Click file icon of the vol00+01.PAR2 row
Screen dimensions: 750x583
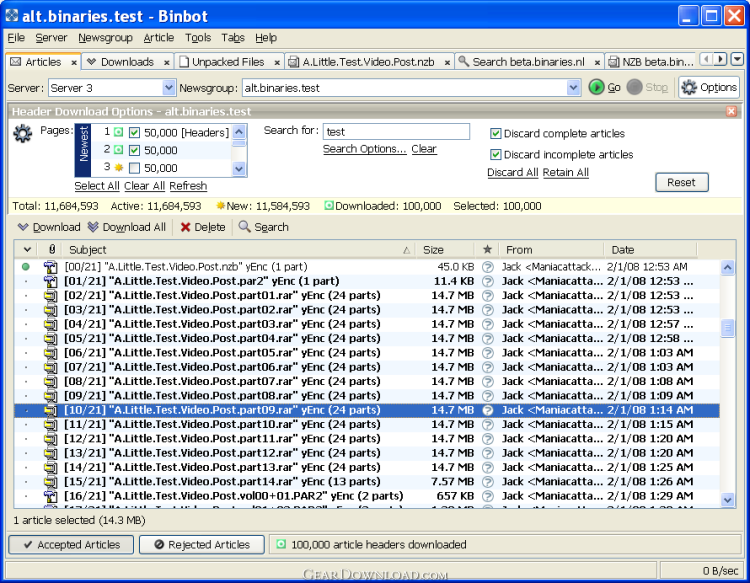click(50, 496)
